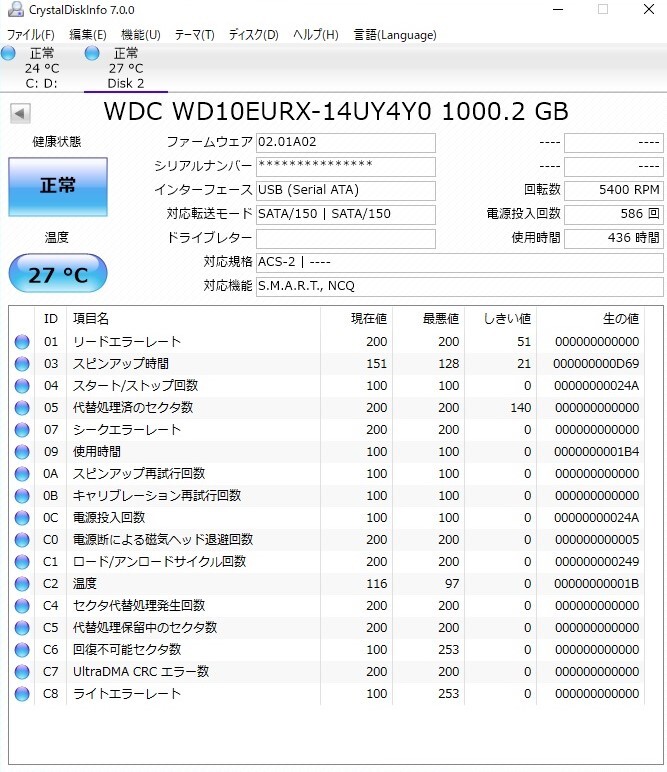Click blue status dot for ID C4 row
The image size is (667, 772).
(x=22, y=606)
